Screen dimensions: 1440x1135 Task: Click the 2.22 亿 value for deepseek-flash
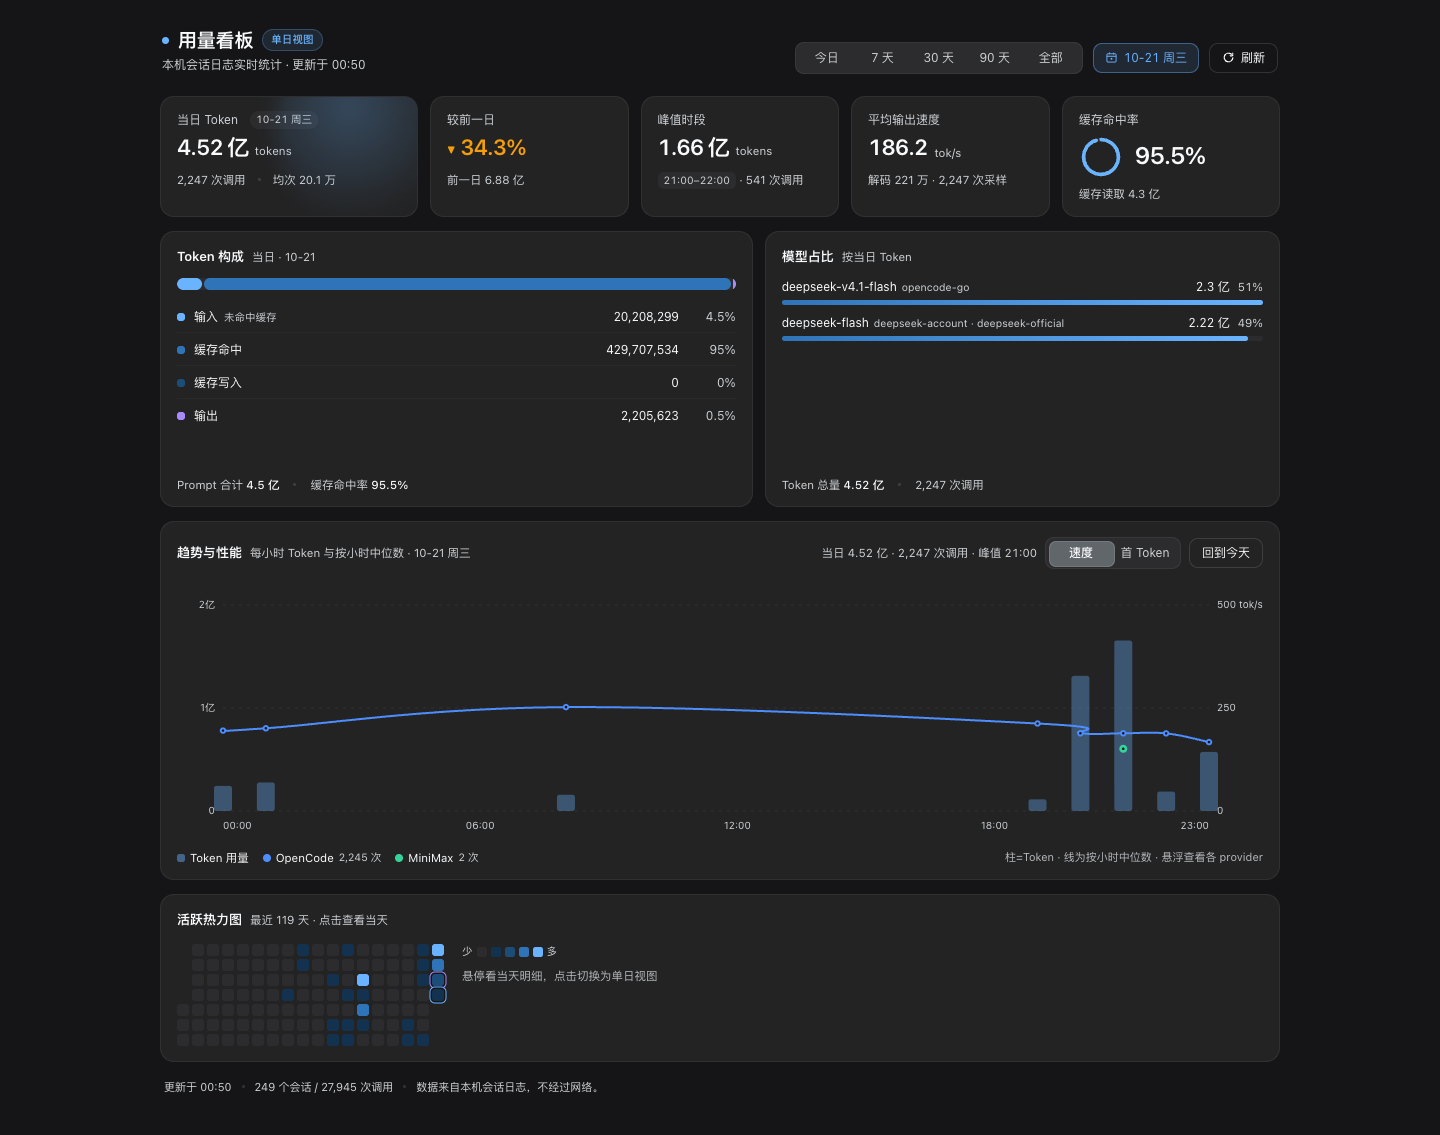click(1209, 323)
